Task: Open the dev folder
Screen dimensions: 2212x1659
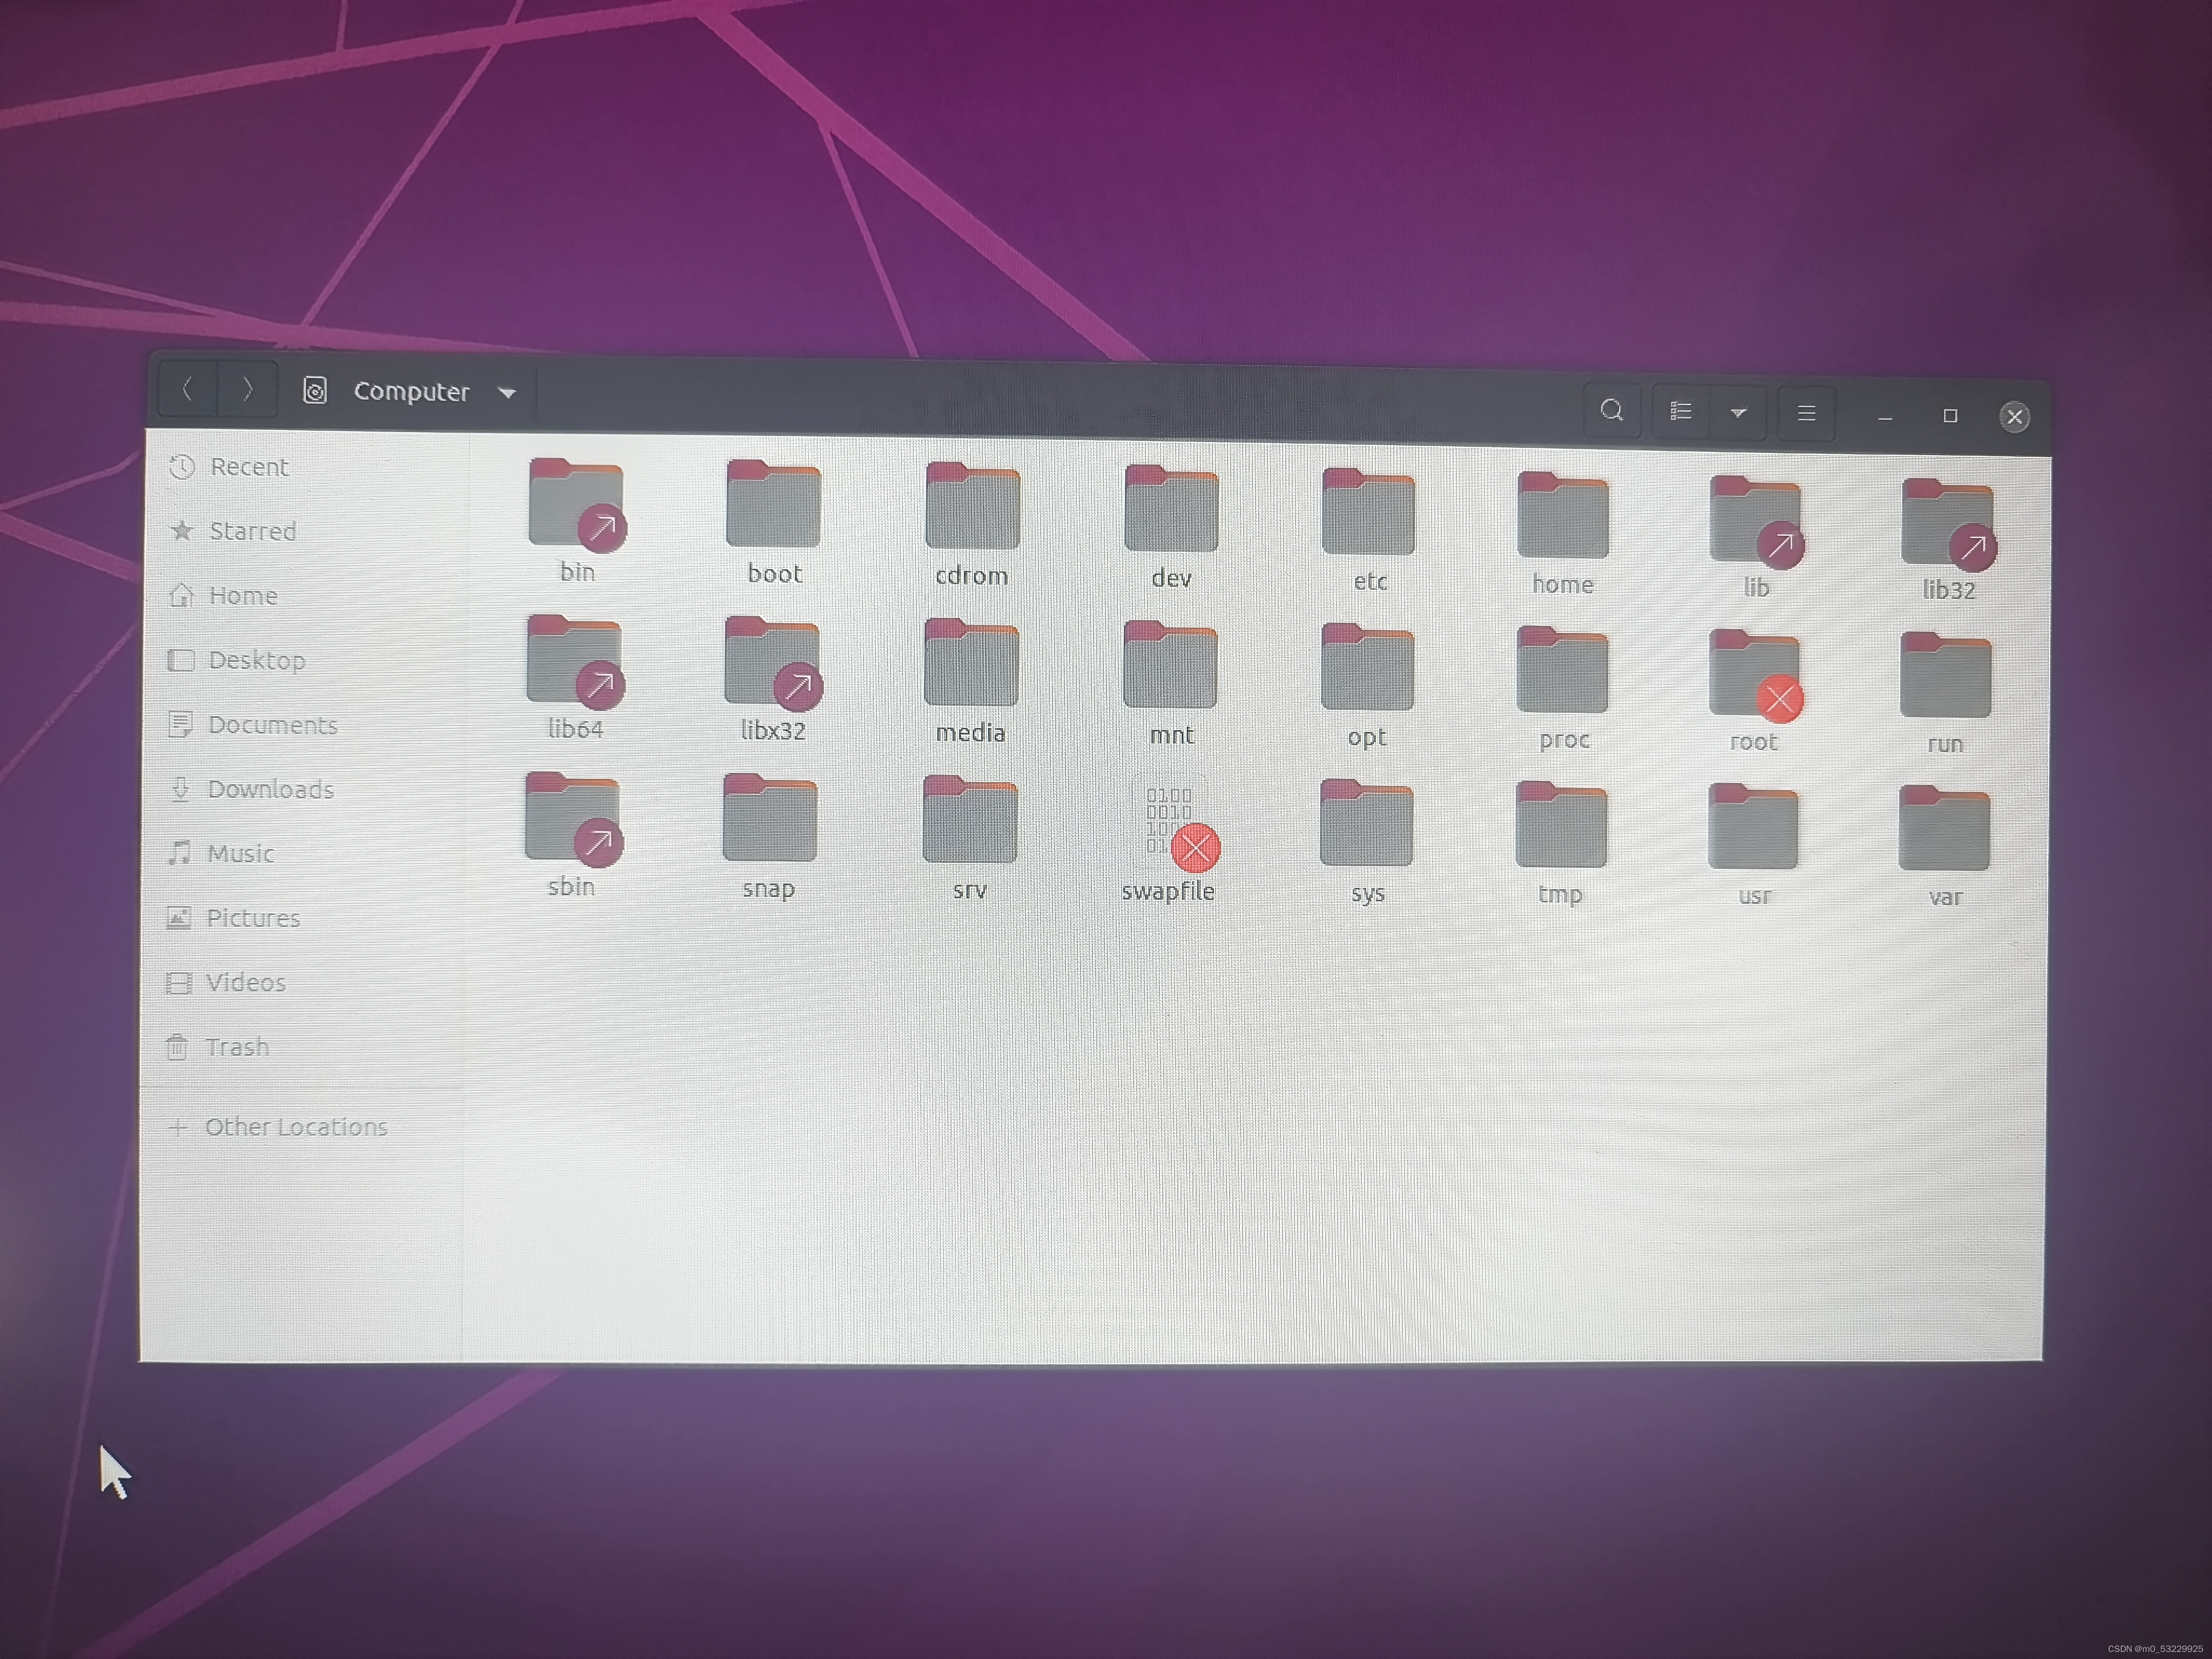Action: tap(1171, 509)
